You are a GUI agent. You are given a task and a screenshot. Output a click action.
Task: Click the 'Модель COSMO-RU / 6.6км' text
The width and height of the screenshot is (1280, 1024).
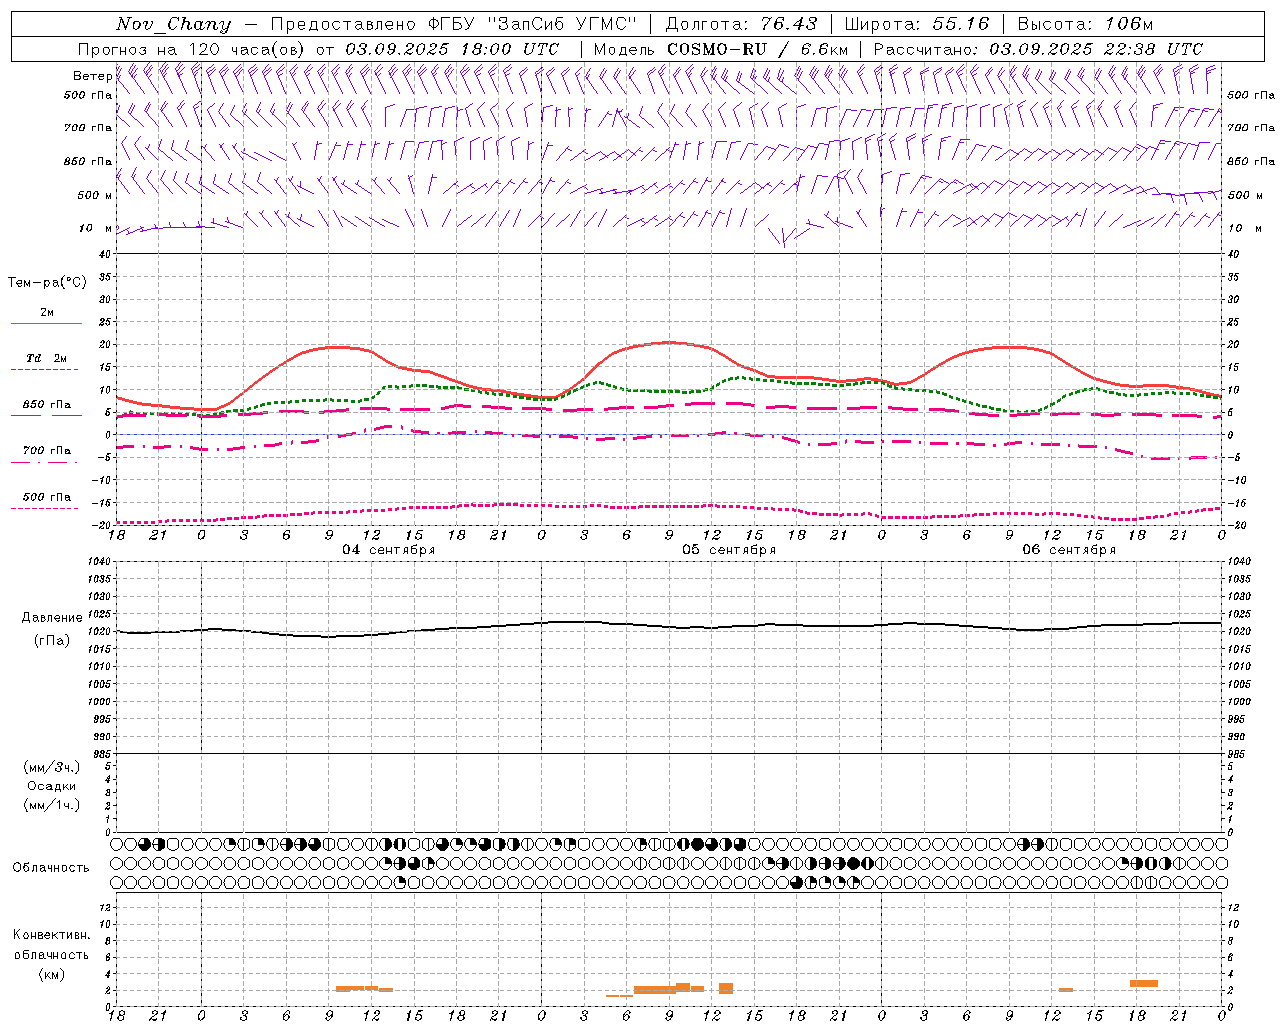[x=720, y=49]
